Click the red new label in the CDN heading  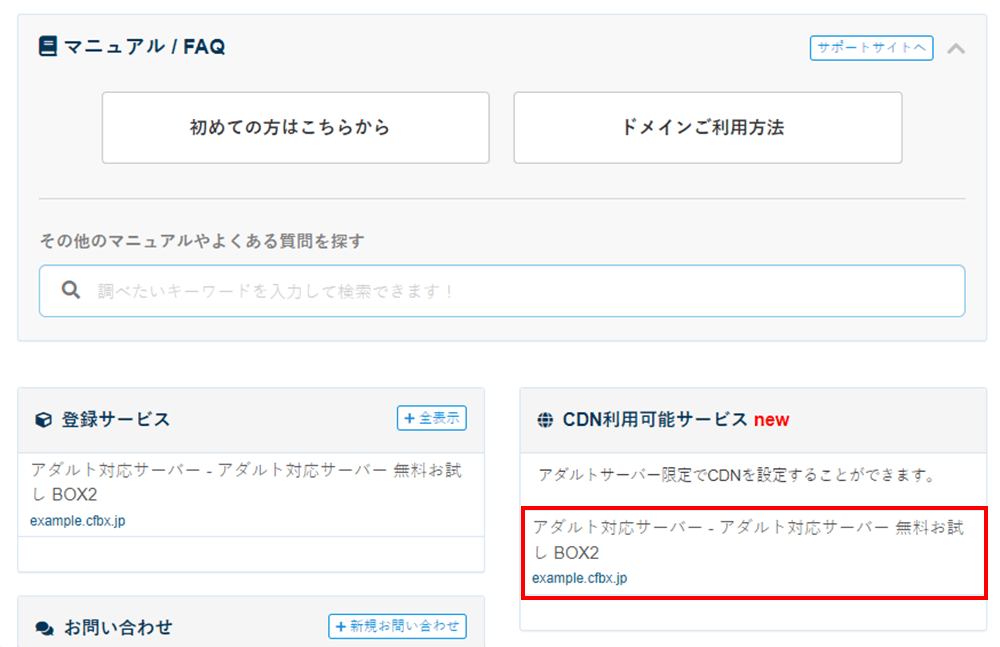point(771,420)
